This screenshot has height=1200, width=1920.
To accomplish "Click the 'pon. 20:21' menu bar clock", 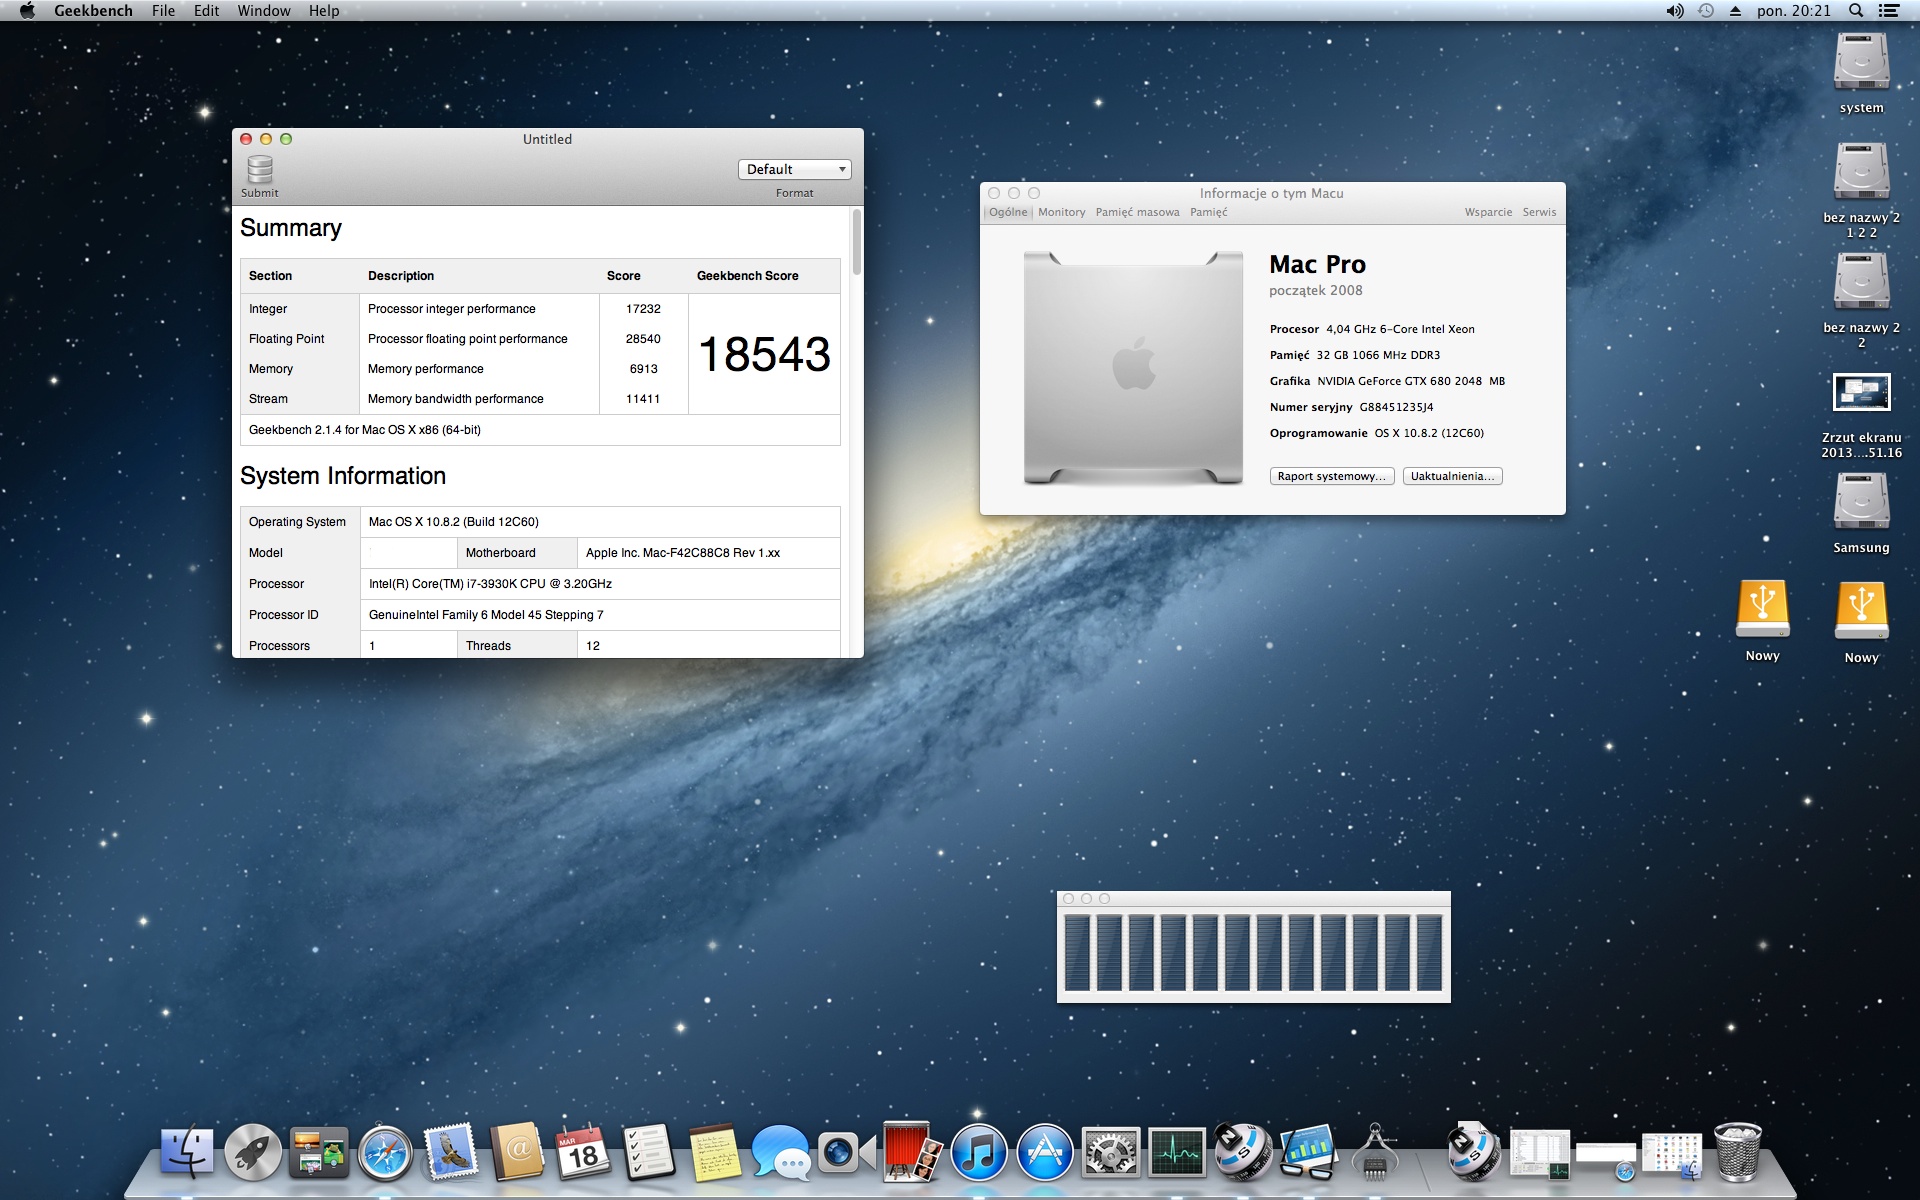I will pos(1794,11).
